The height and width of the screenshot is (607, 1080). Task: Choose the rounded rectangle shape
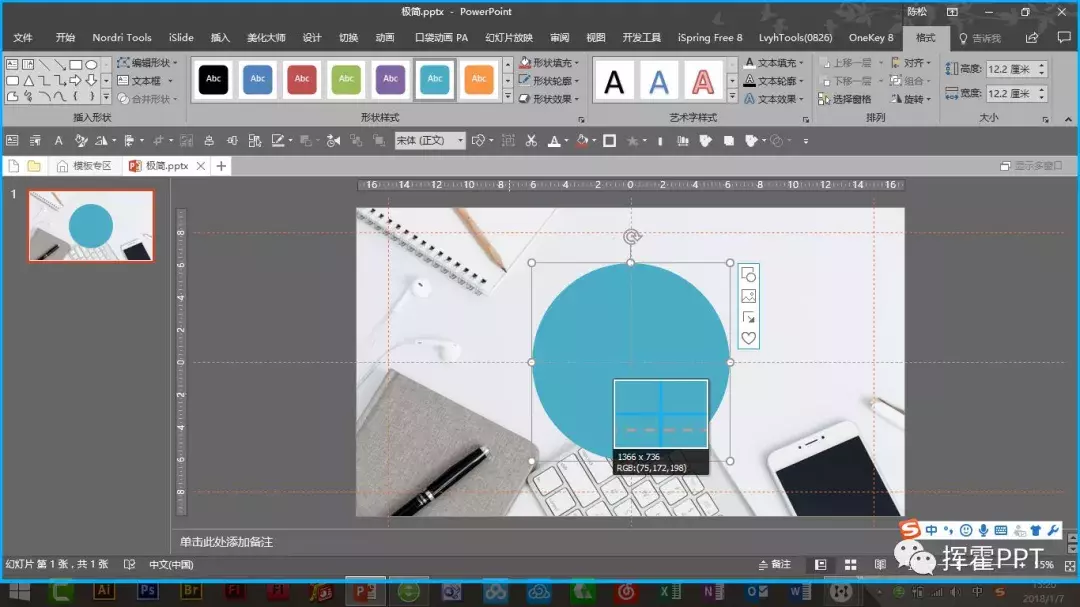tap(12, 81)
